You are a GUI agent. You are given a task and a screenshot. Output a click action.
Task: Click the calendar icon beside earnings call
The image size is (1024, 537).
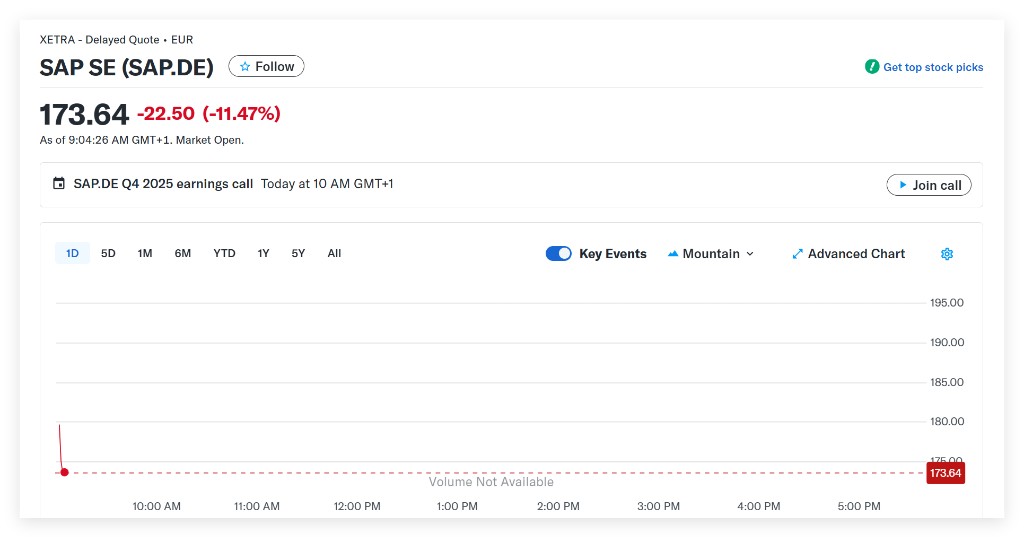click(59, 184)
